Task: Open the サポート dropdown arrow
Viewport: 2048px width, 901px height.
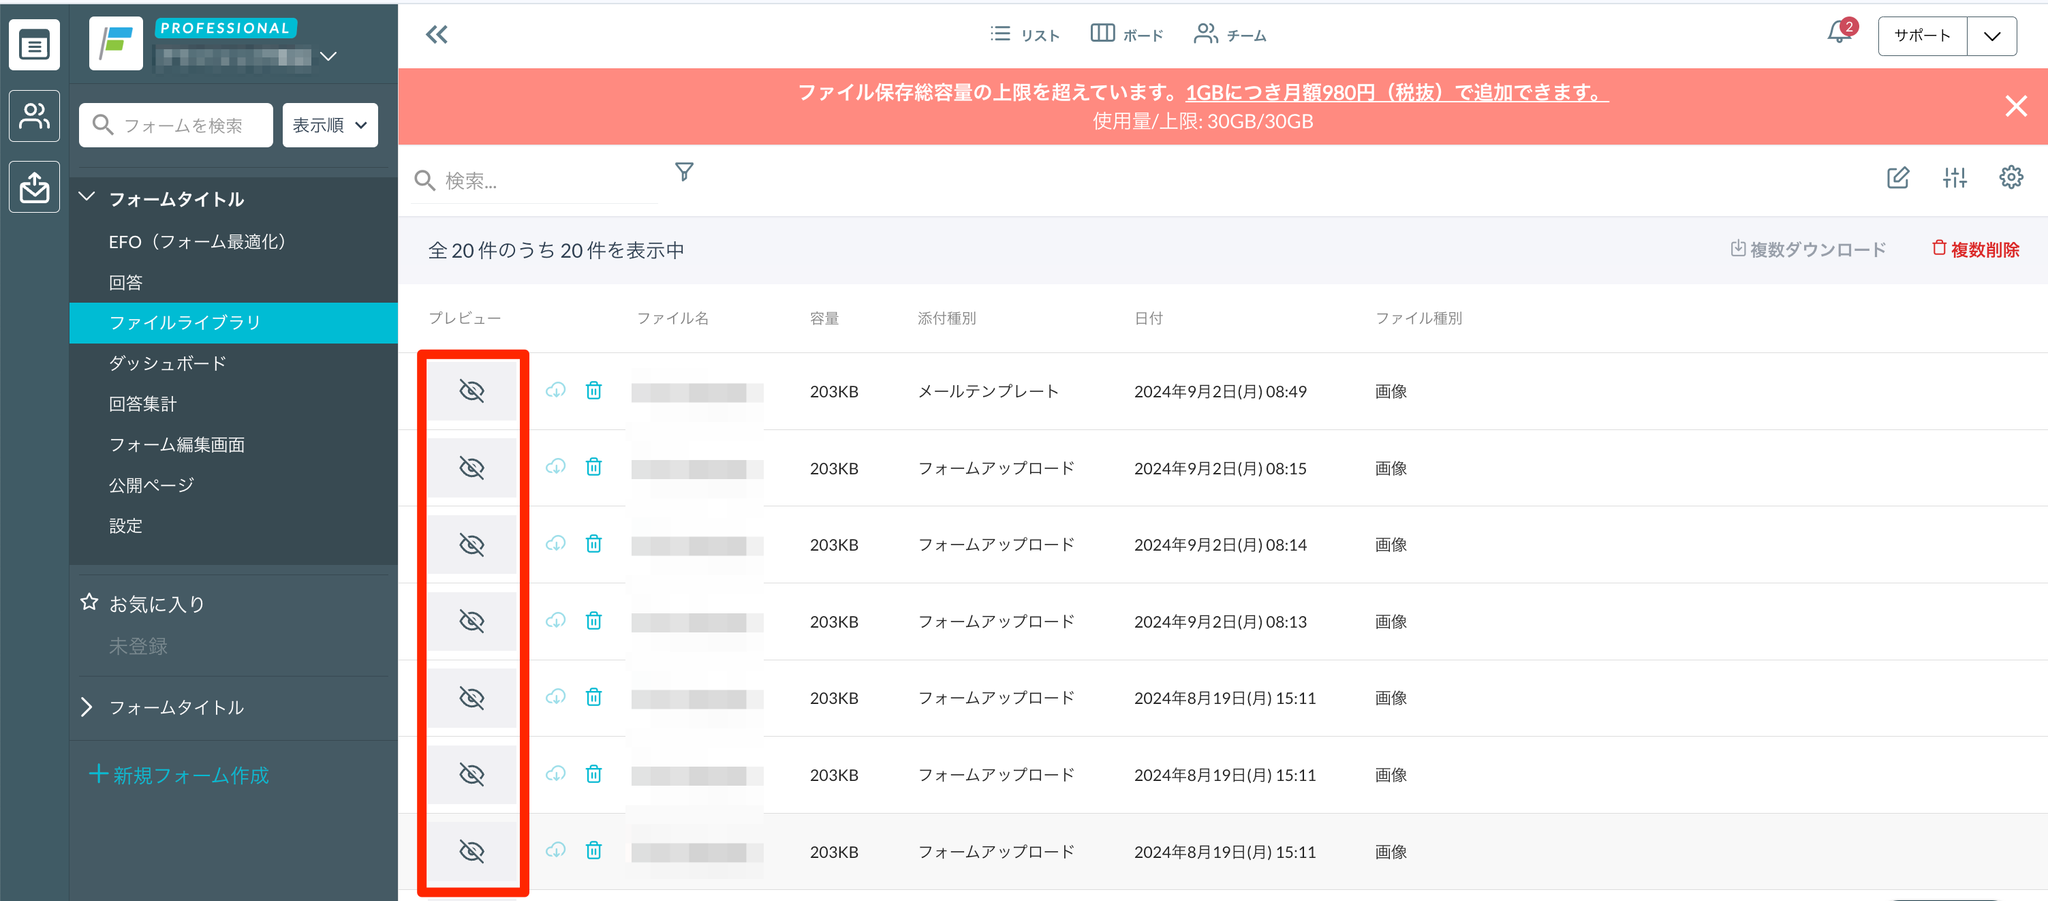Action: pyautogui.click(x=1992, y=36)
